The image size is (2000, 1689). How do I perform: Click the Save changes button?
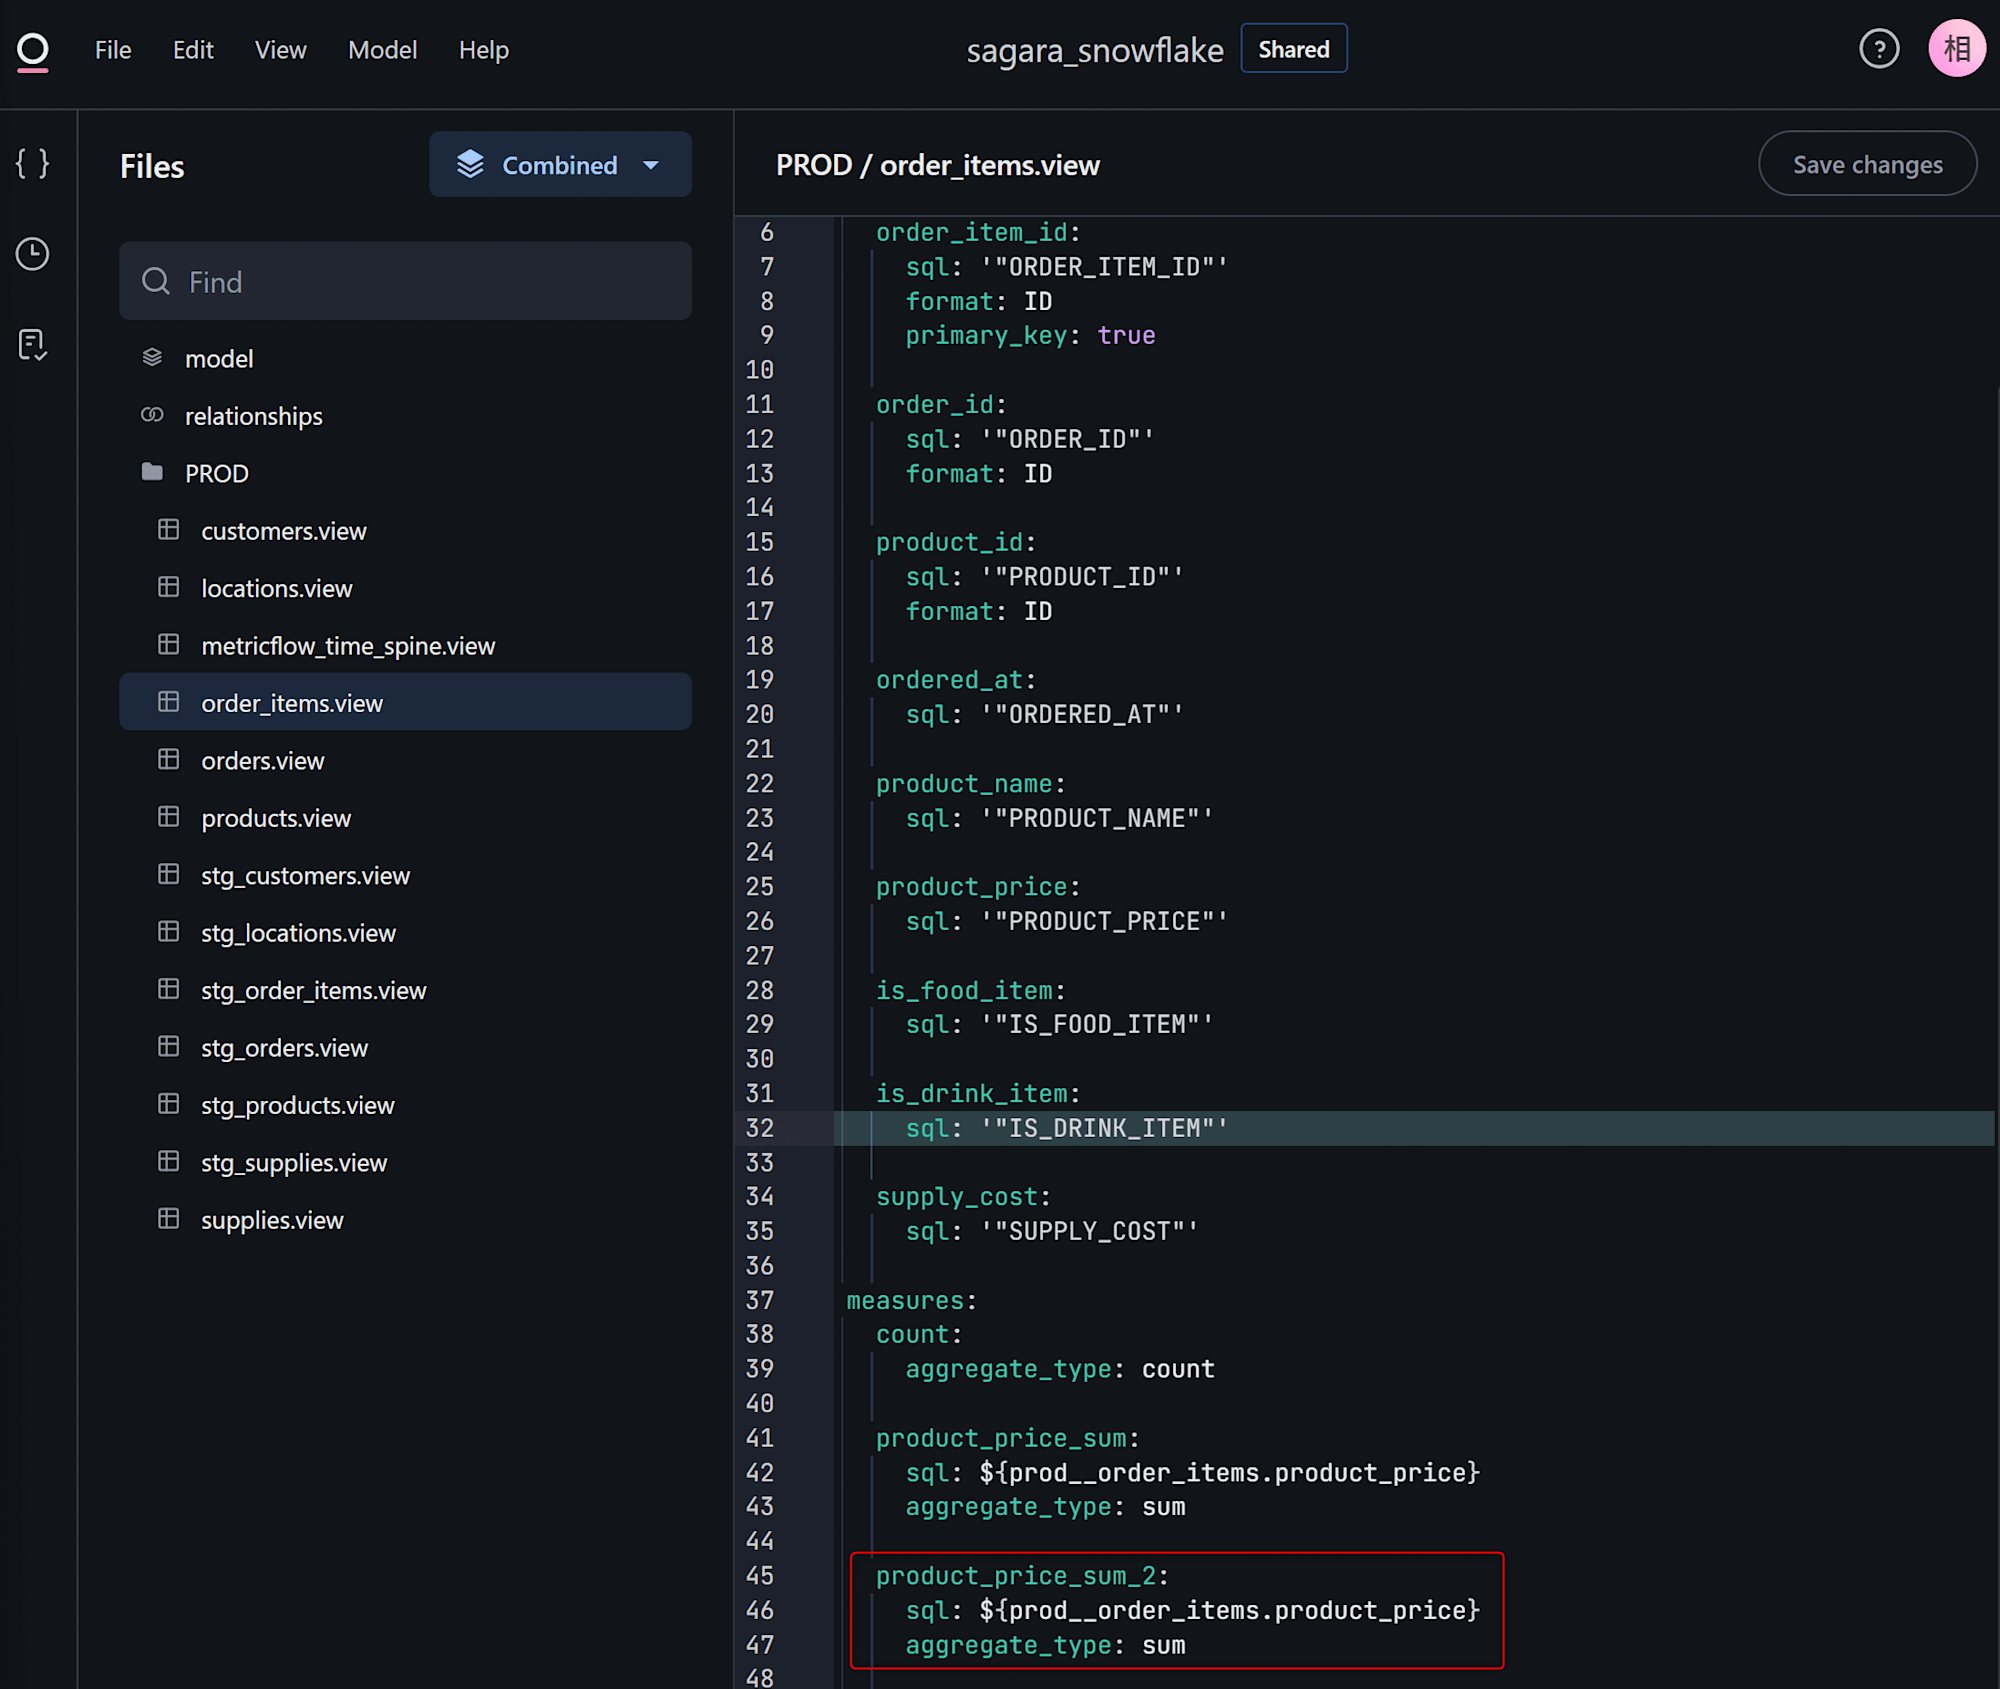click(1867, 164)
